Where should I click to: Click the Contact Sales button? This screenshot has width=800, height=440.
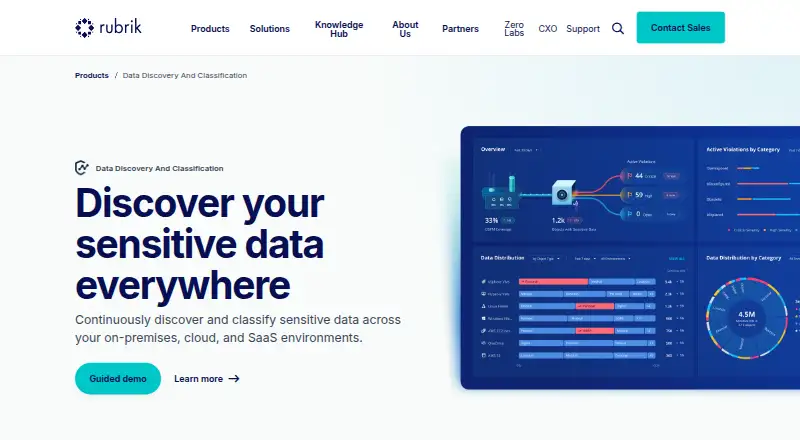(x=681, y=28)
